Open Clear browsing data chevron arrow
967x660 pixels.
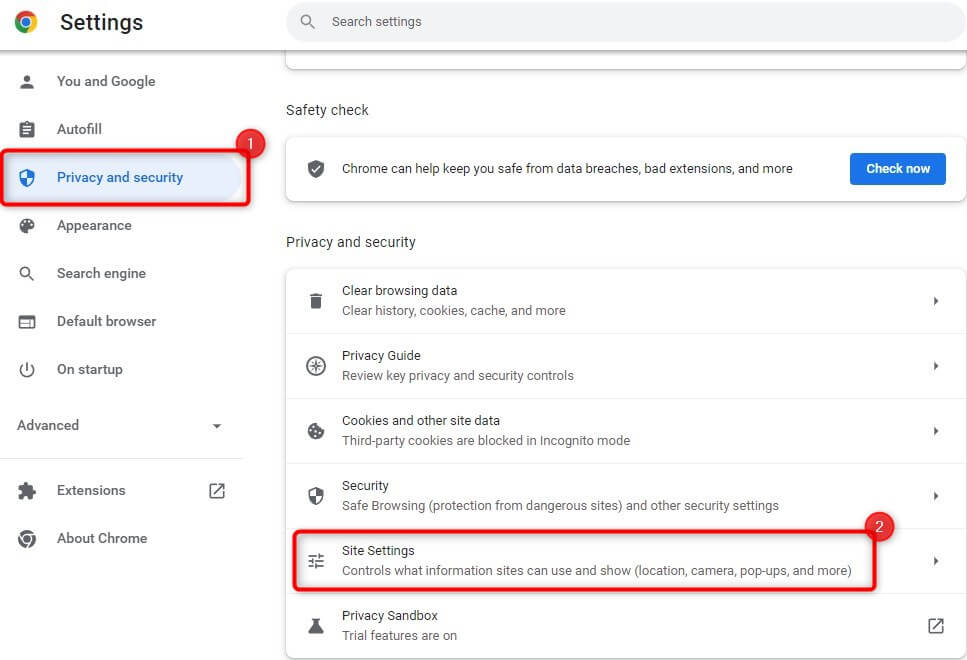coord(936,301)
